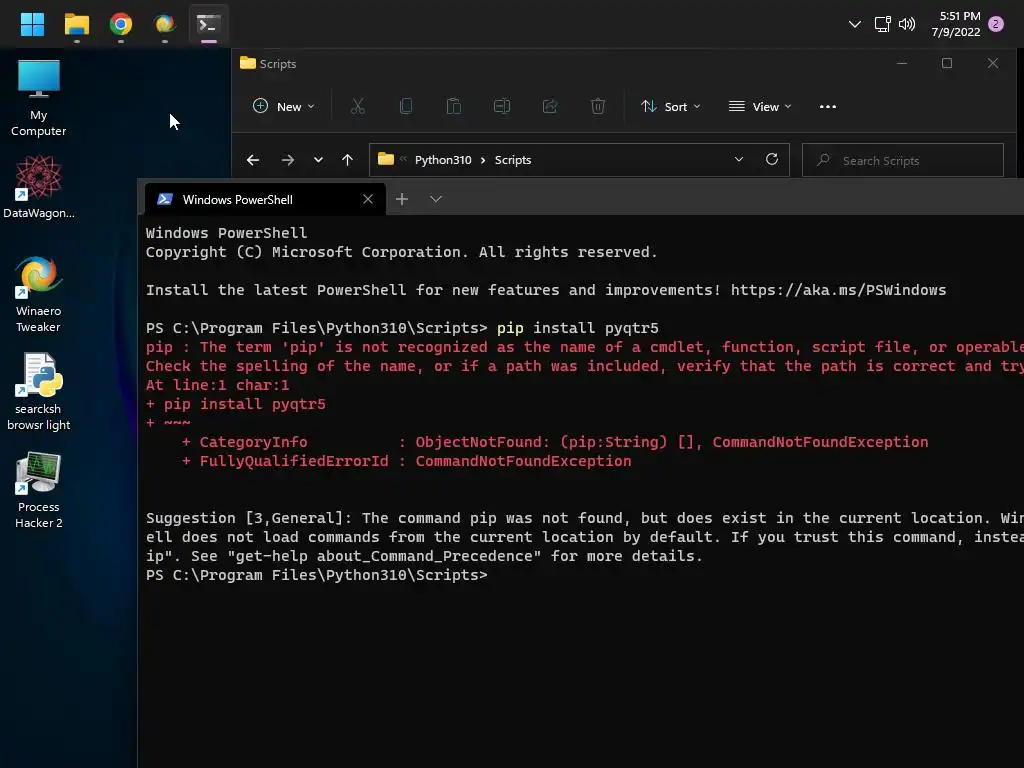Select the searcksh browsr light shortcut

click(x=39, y=392)
